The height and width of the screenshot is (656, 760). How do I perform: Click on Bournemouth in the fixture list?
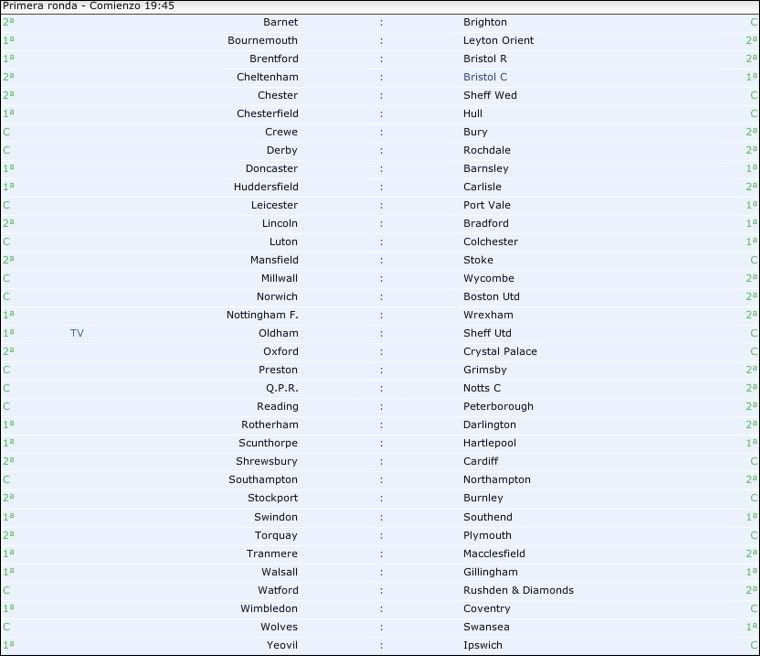(x=262, y=40)
